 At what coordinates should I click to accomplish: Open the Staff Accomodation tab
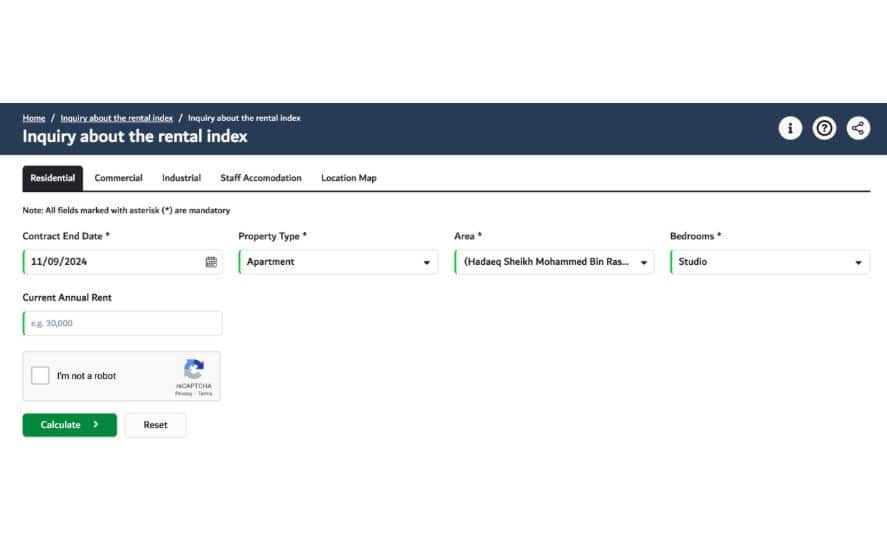pos(260,178)
